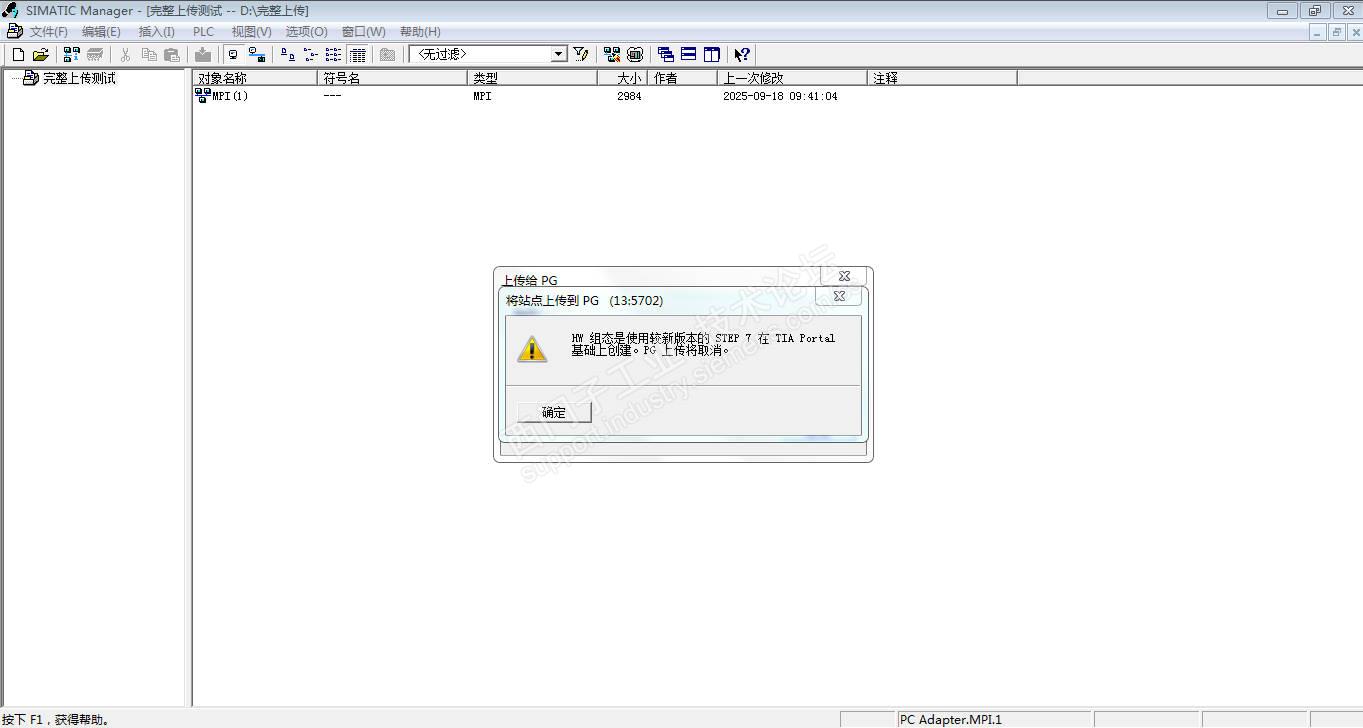Screen dimensions: 1363x728
Task: Sort by the 注释 column header
Action: 942,78
